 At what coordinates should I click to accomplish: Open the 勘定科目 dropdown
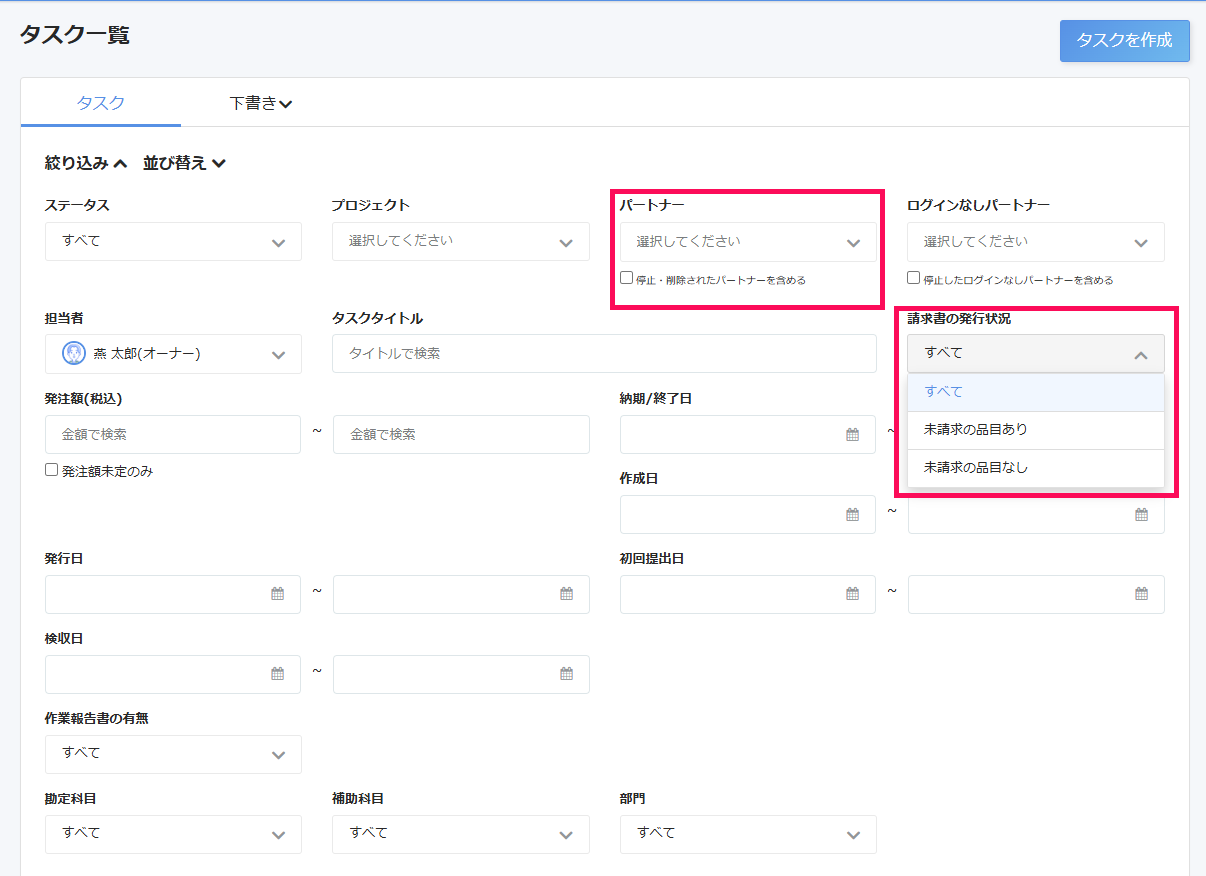click(x=173, y=834)
